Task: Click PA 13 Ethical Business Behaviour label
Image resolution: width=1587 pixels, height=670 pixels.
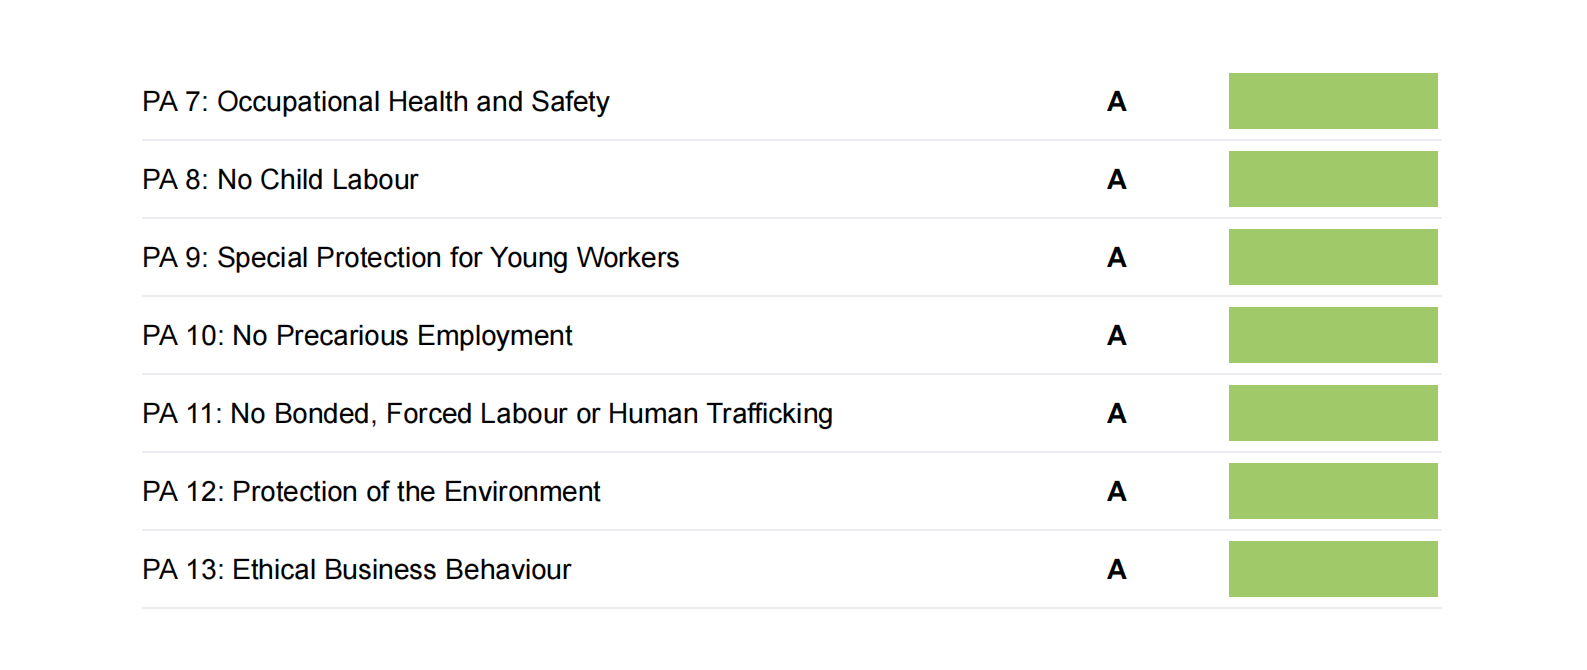Action: 356,570
